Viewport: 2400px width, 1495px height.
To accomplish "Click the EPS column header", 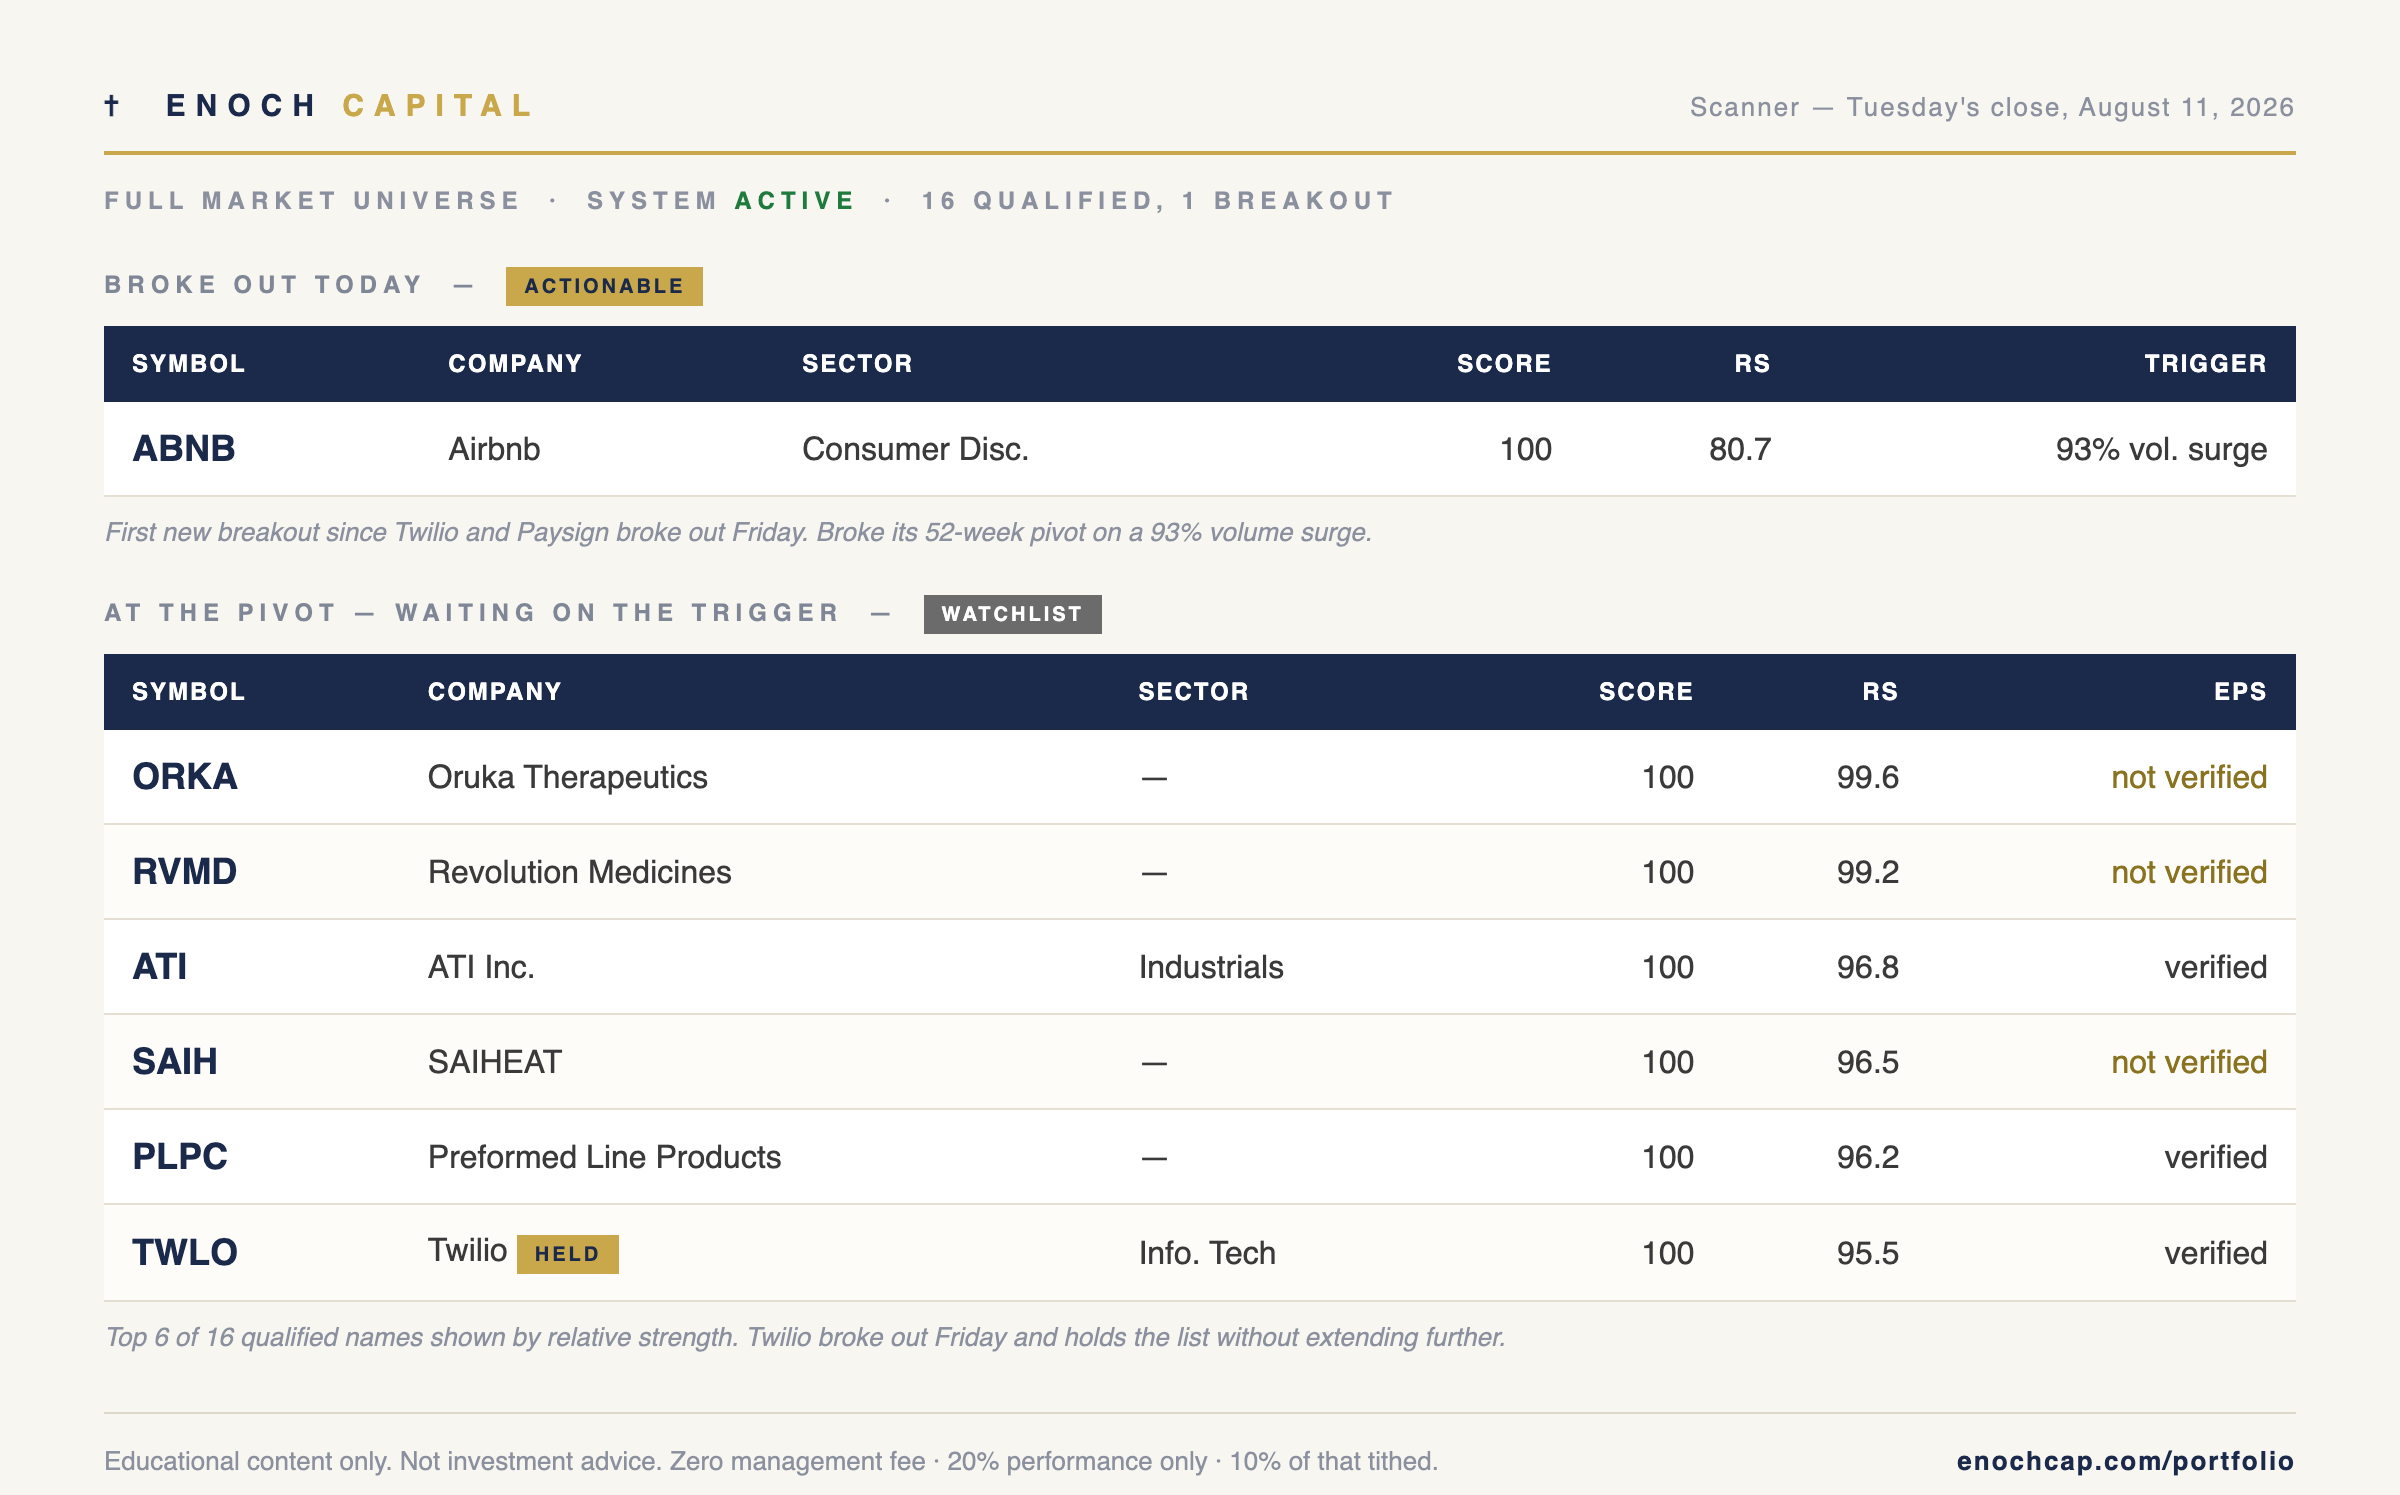I will [x=2240, y=692].
